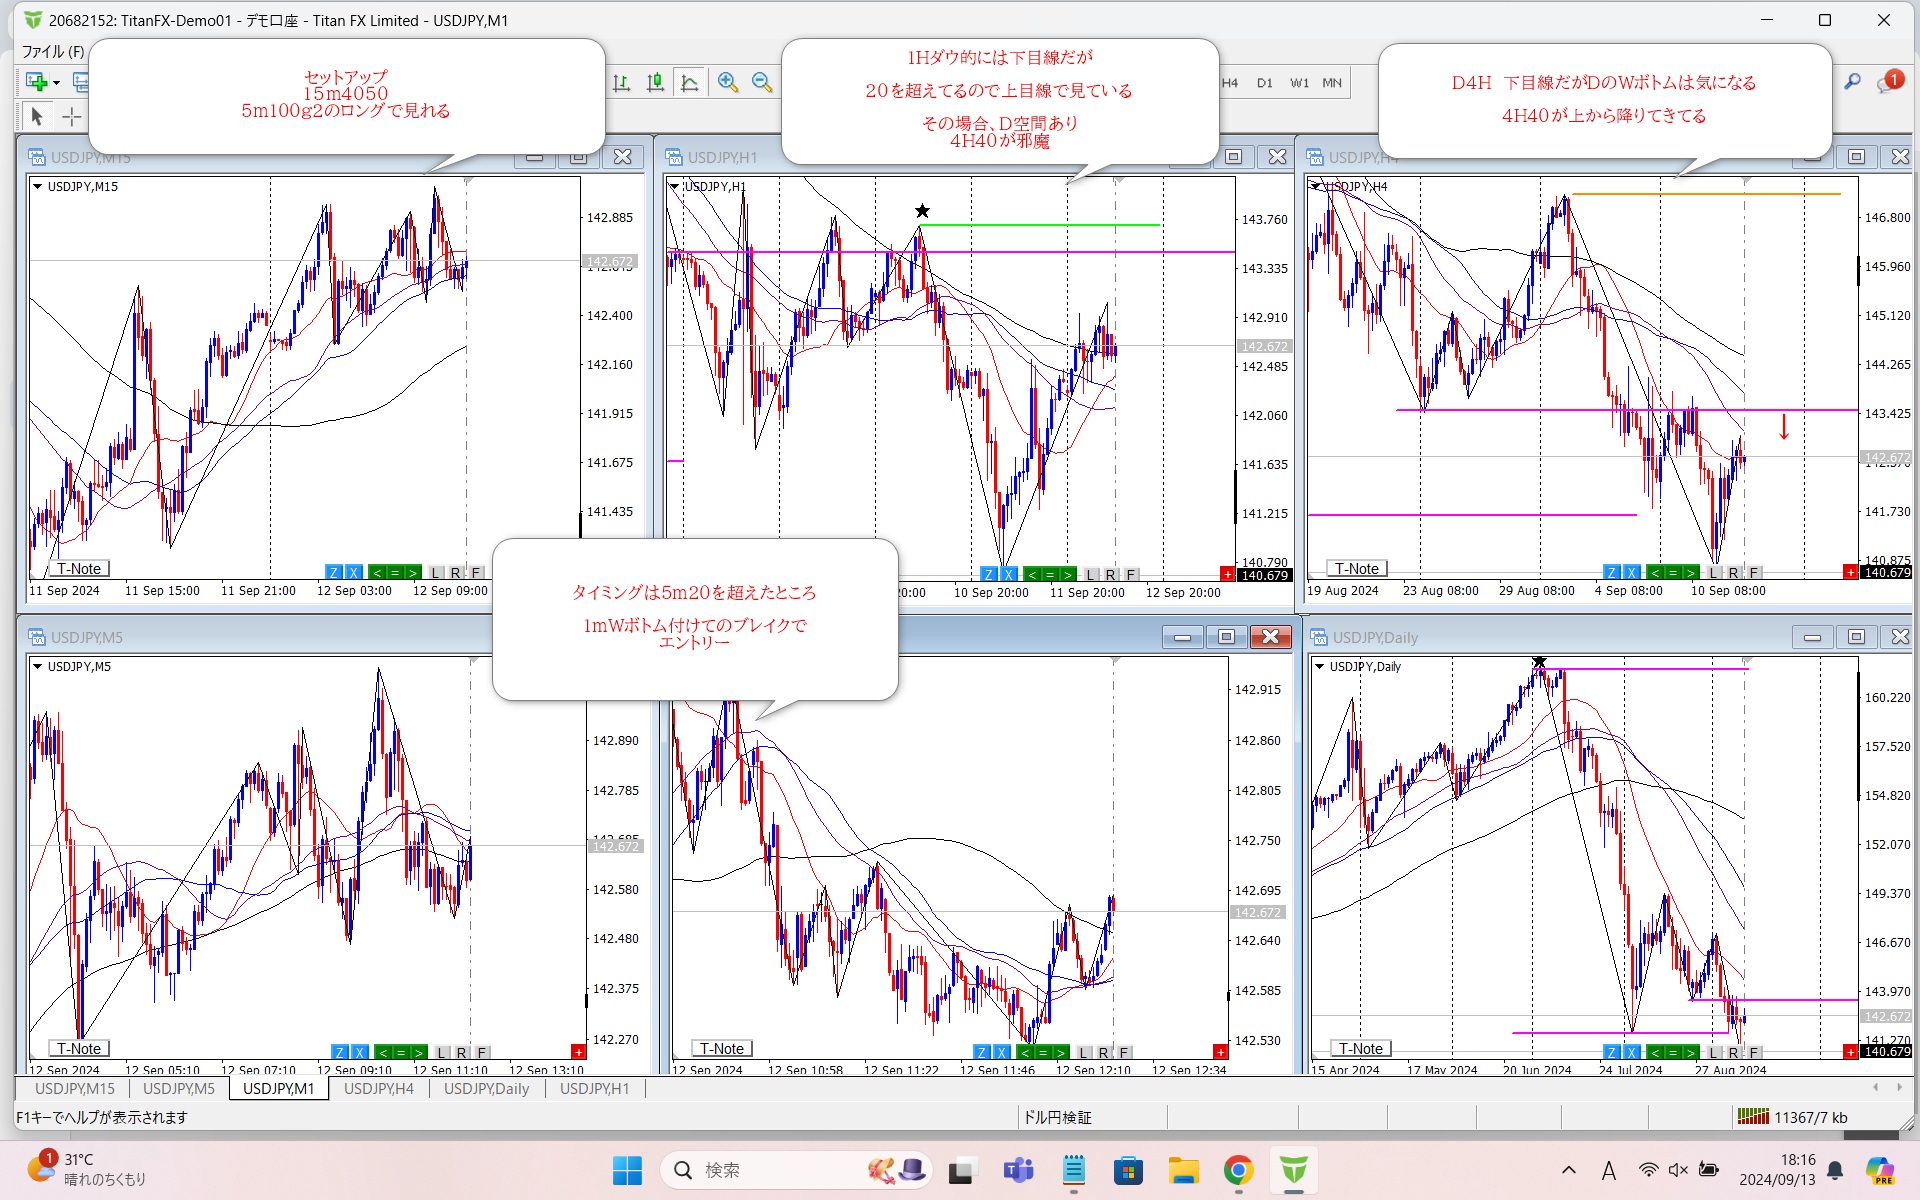Image resolution: width=1920 pixels, height=1200 pixels.
Task: Click the zoom in magnifier
Action: click(x=728, y=83)
